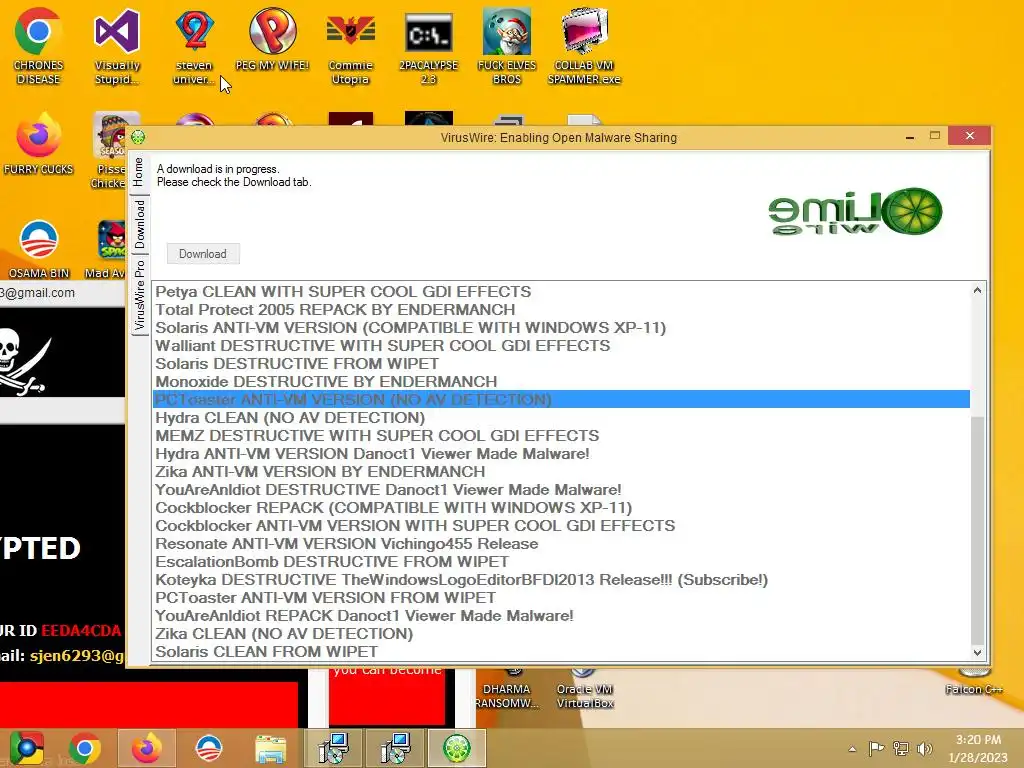
Task: Open the Chrome desktop shortcut labeled CHRONES DISEASE
Action: click(x=39, y=46)
